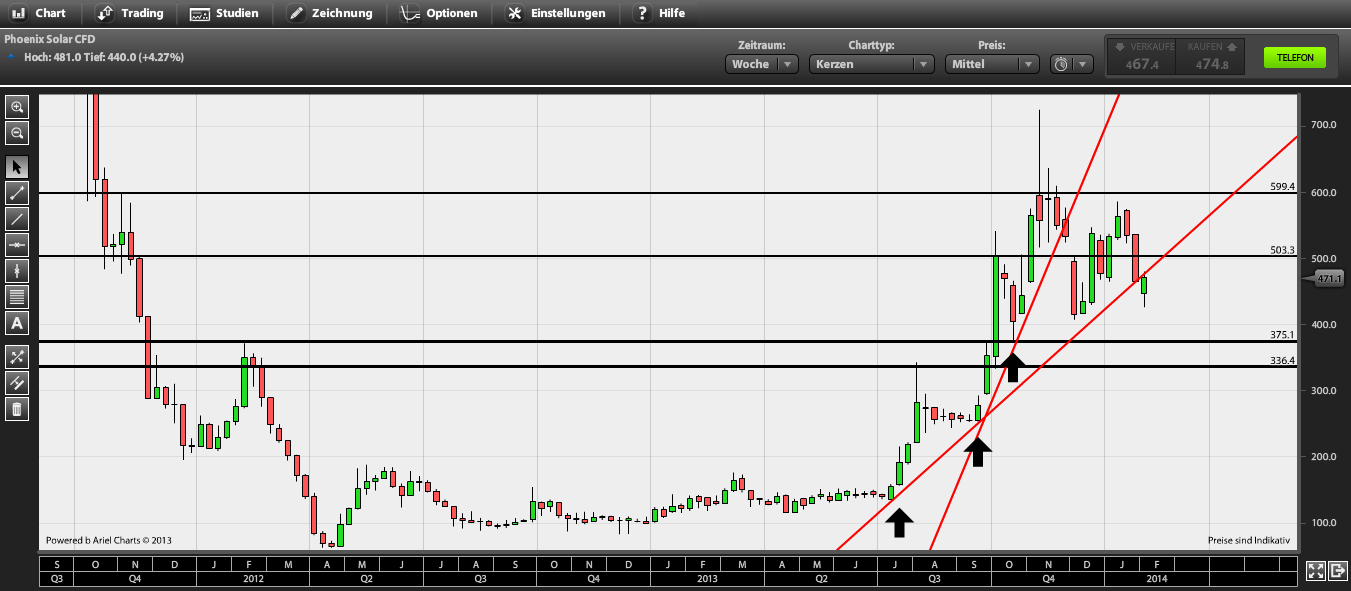Screen dimensions: 1351x591
Task: Click the 2012 year label on timeline
Action: [x=252, y=578]
